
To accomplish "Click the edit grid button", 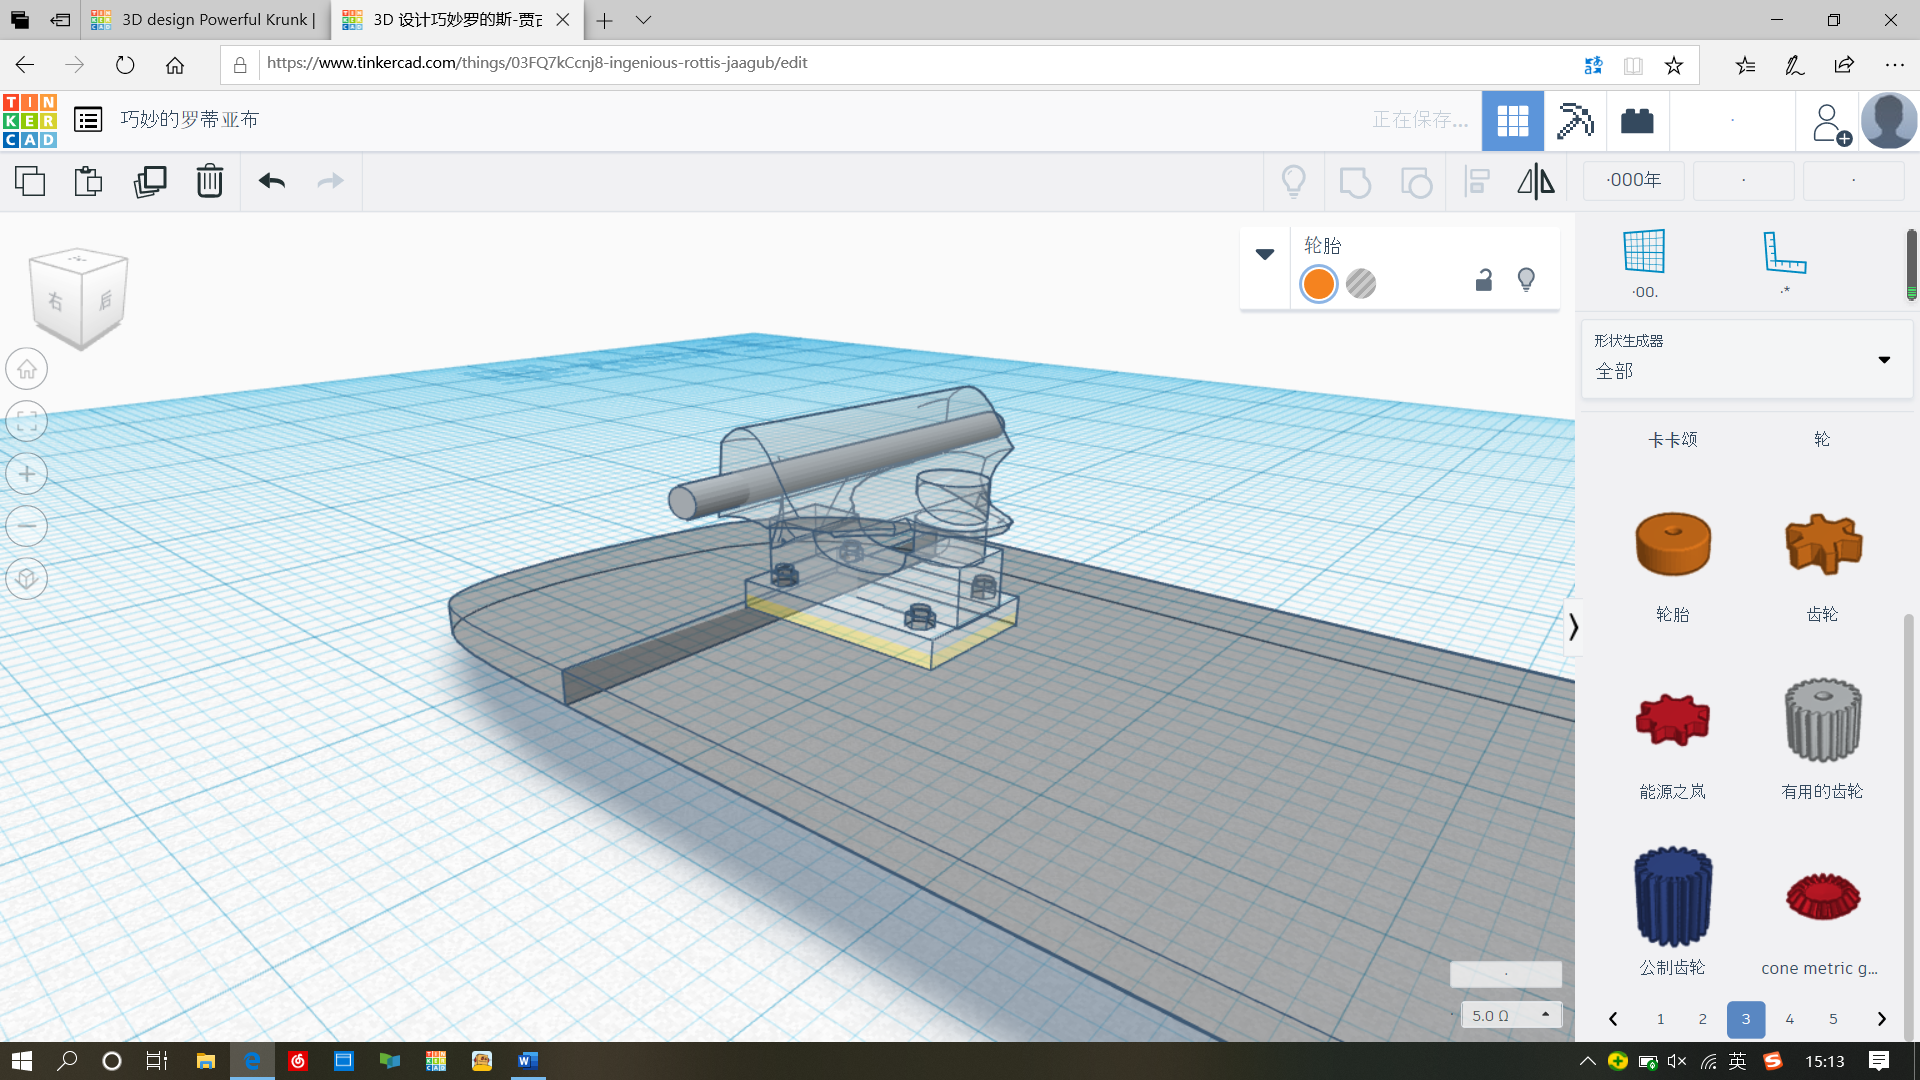I will [x=1506, y=974].
